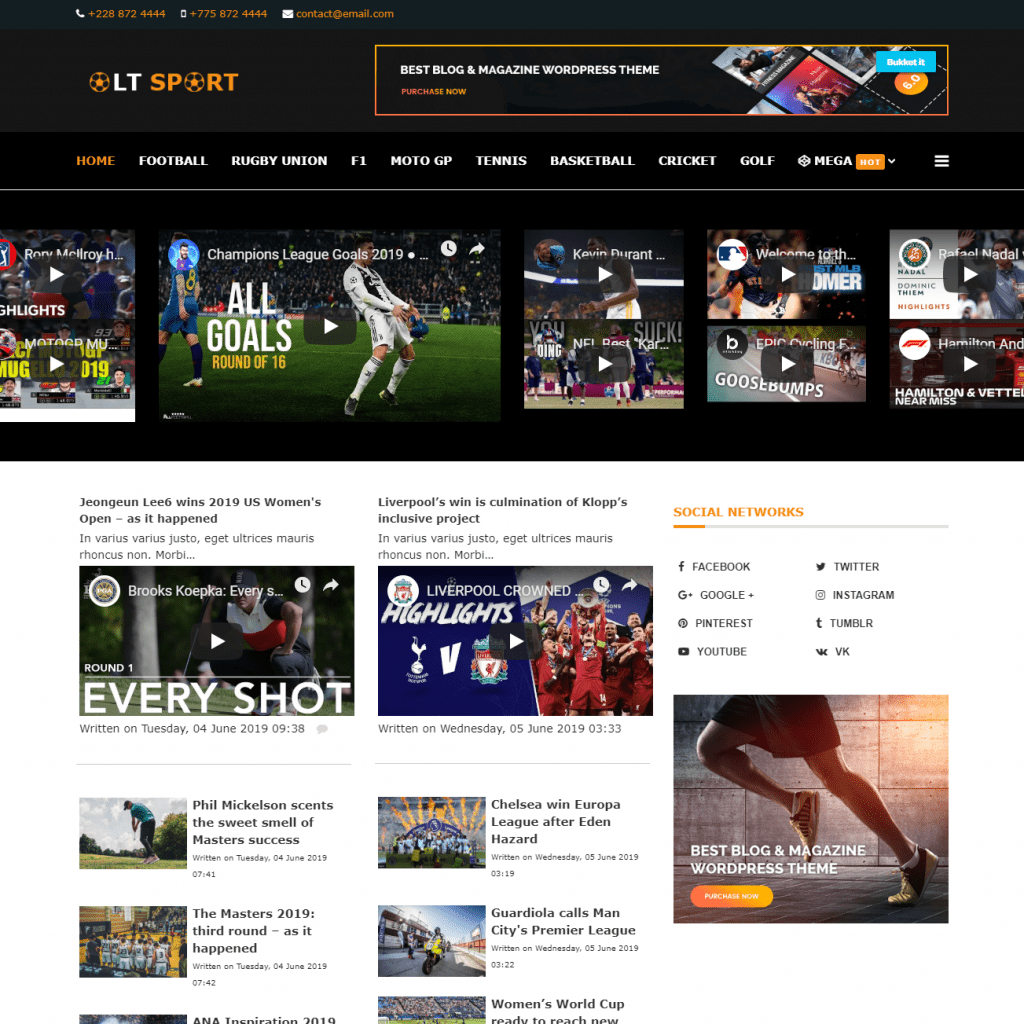Viewport: 1024px width, 1024px height.
Task: Click Chelsea Europa League celebration thumbnail
Action: point(432,833)
